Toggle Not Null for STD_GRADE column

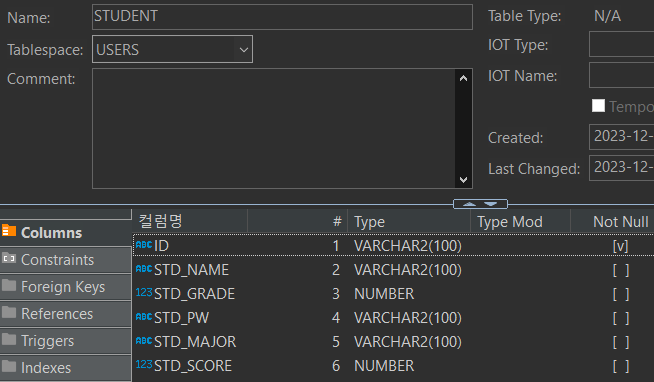pos(620,294)
